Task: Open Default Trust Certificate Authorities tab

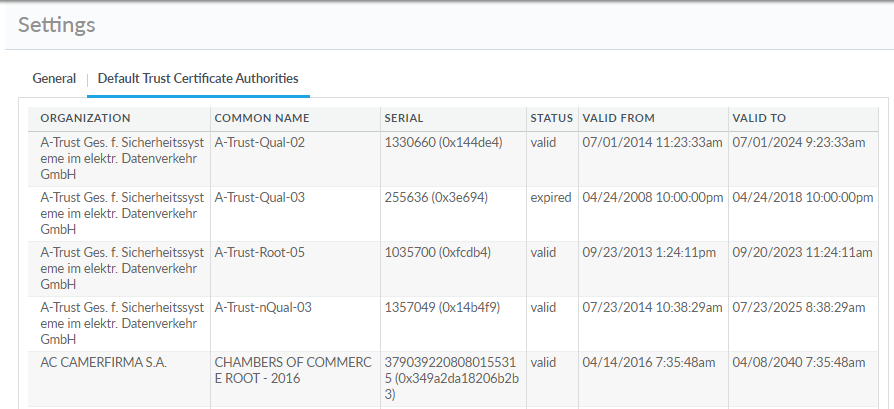Action: [197, 78]
